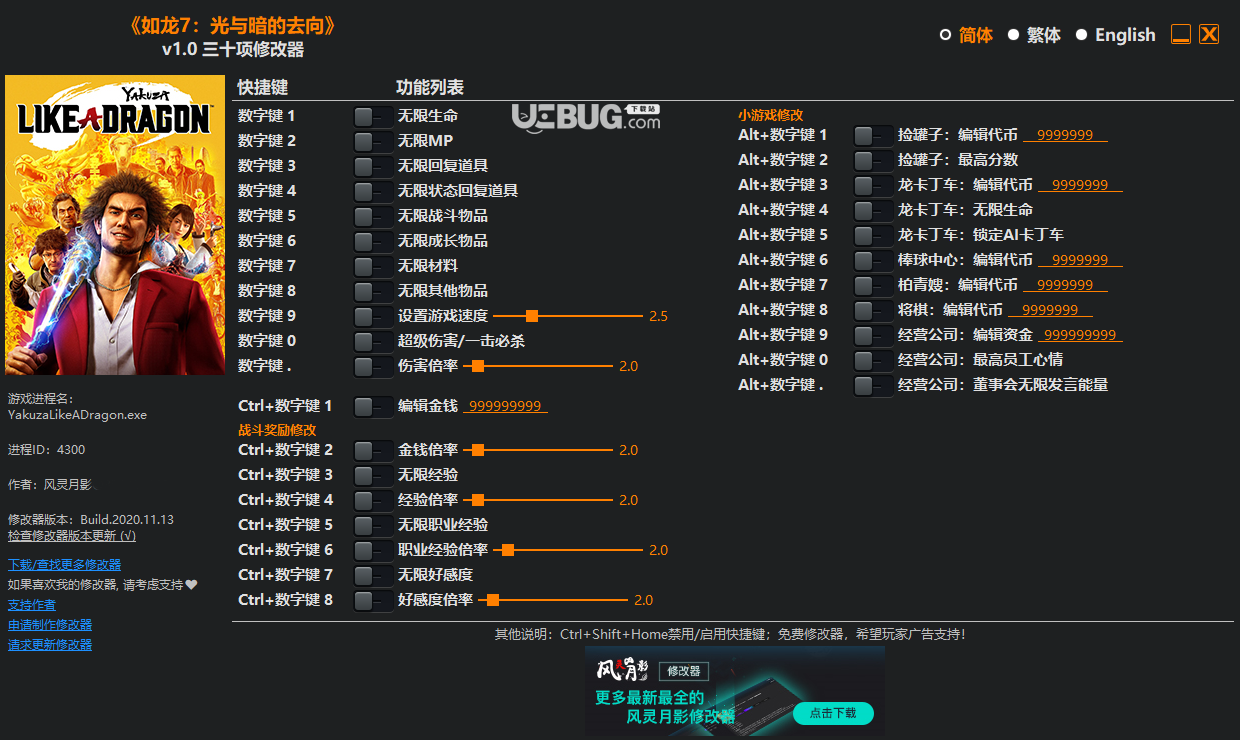The image size is (1240, 740).
Task: Toggle 棒球中心：编辑代币 switch
Action: click(873, 260)
